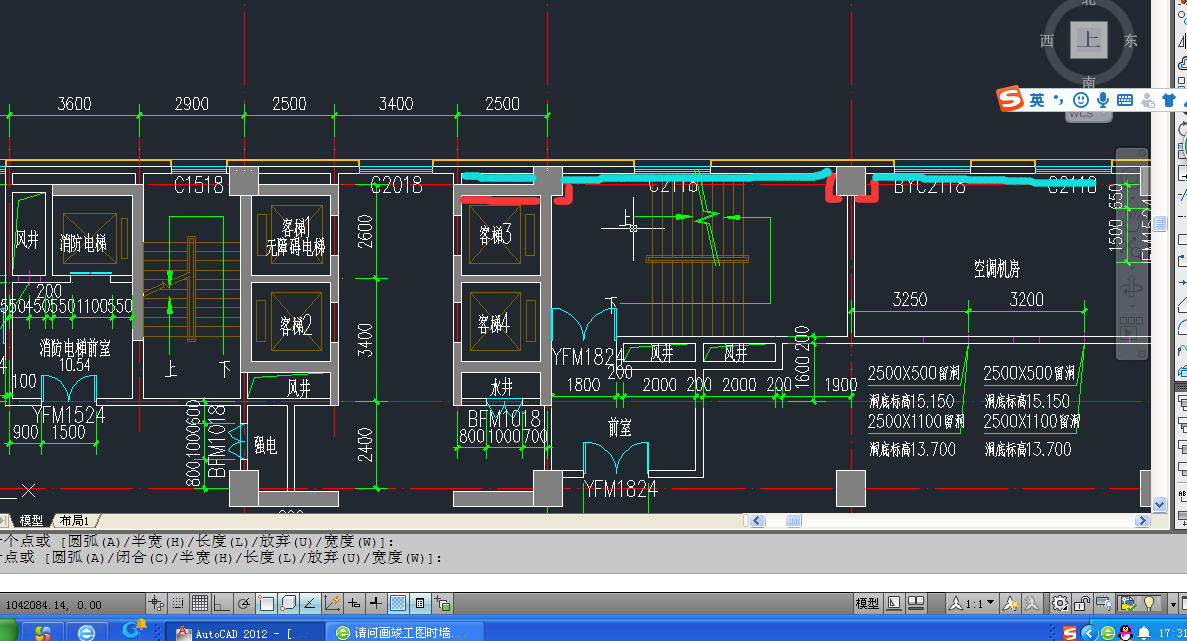Screen dimensions: 1187x641
Task: Click the notification bell tray icon
Action: click(1144, 633)
